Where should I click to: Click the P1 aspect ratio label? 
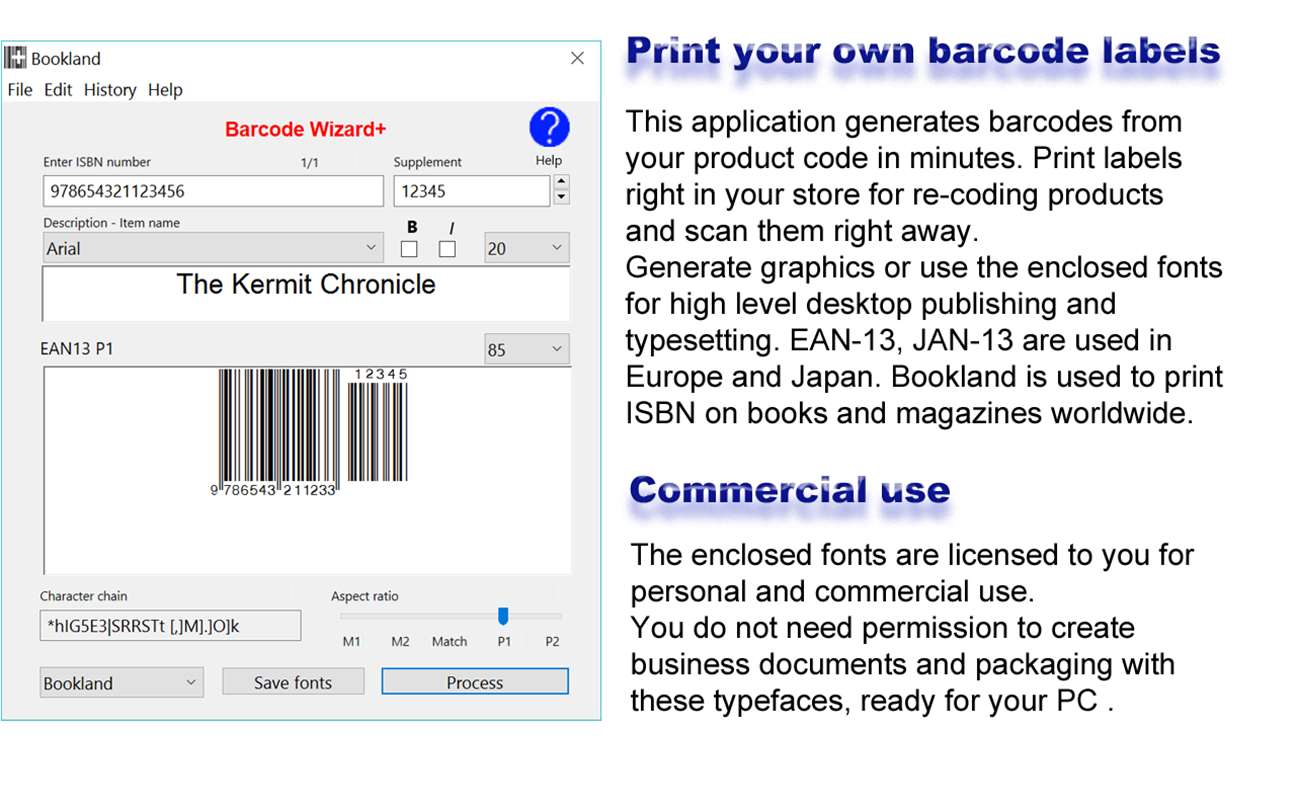(504, 642)
